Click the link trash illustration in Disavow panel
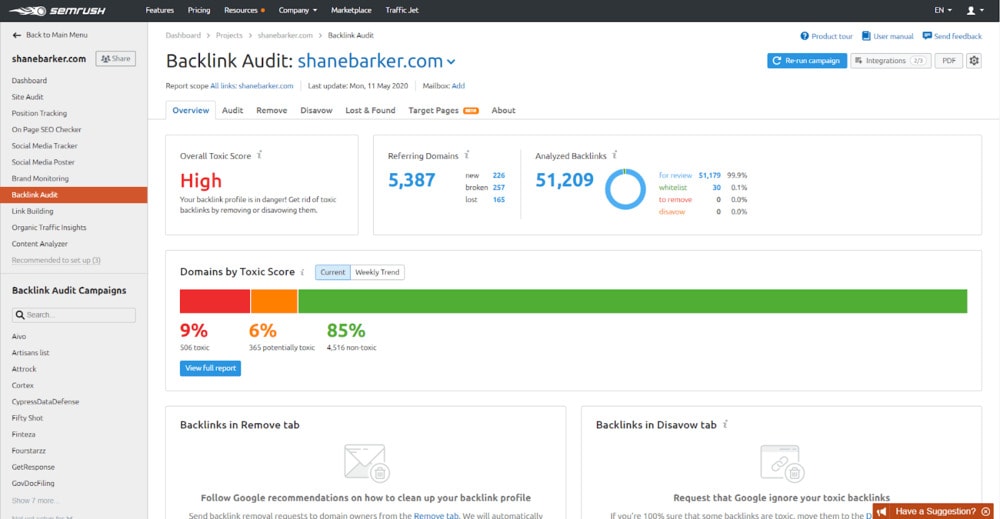Viewport: 1000px width, 519px height. 782,463
